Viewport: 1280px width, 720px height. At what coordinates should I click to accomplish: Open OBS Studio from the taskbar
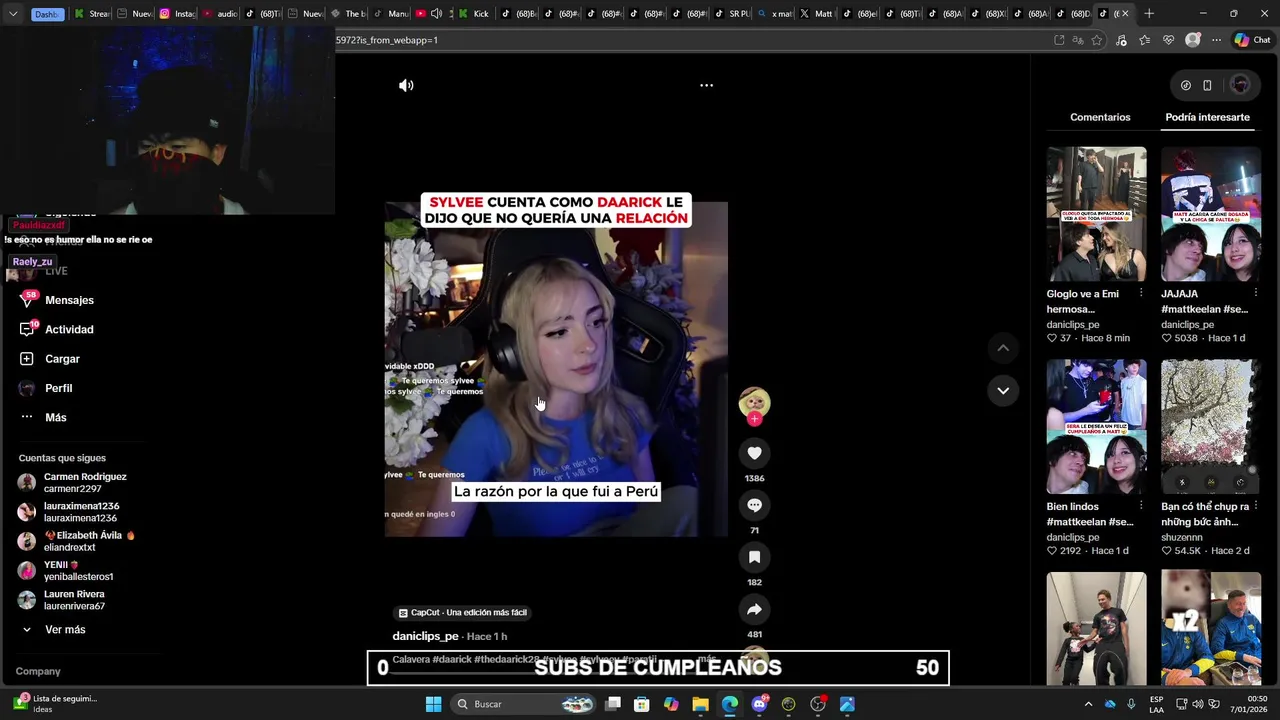point(818,704)
